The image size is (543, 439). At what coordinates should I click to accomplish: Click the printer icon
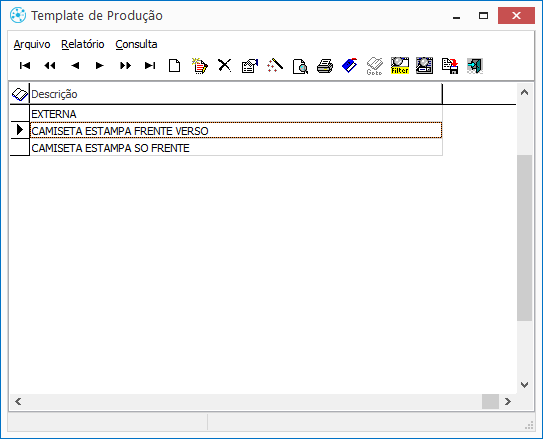(x=325, y=66)
